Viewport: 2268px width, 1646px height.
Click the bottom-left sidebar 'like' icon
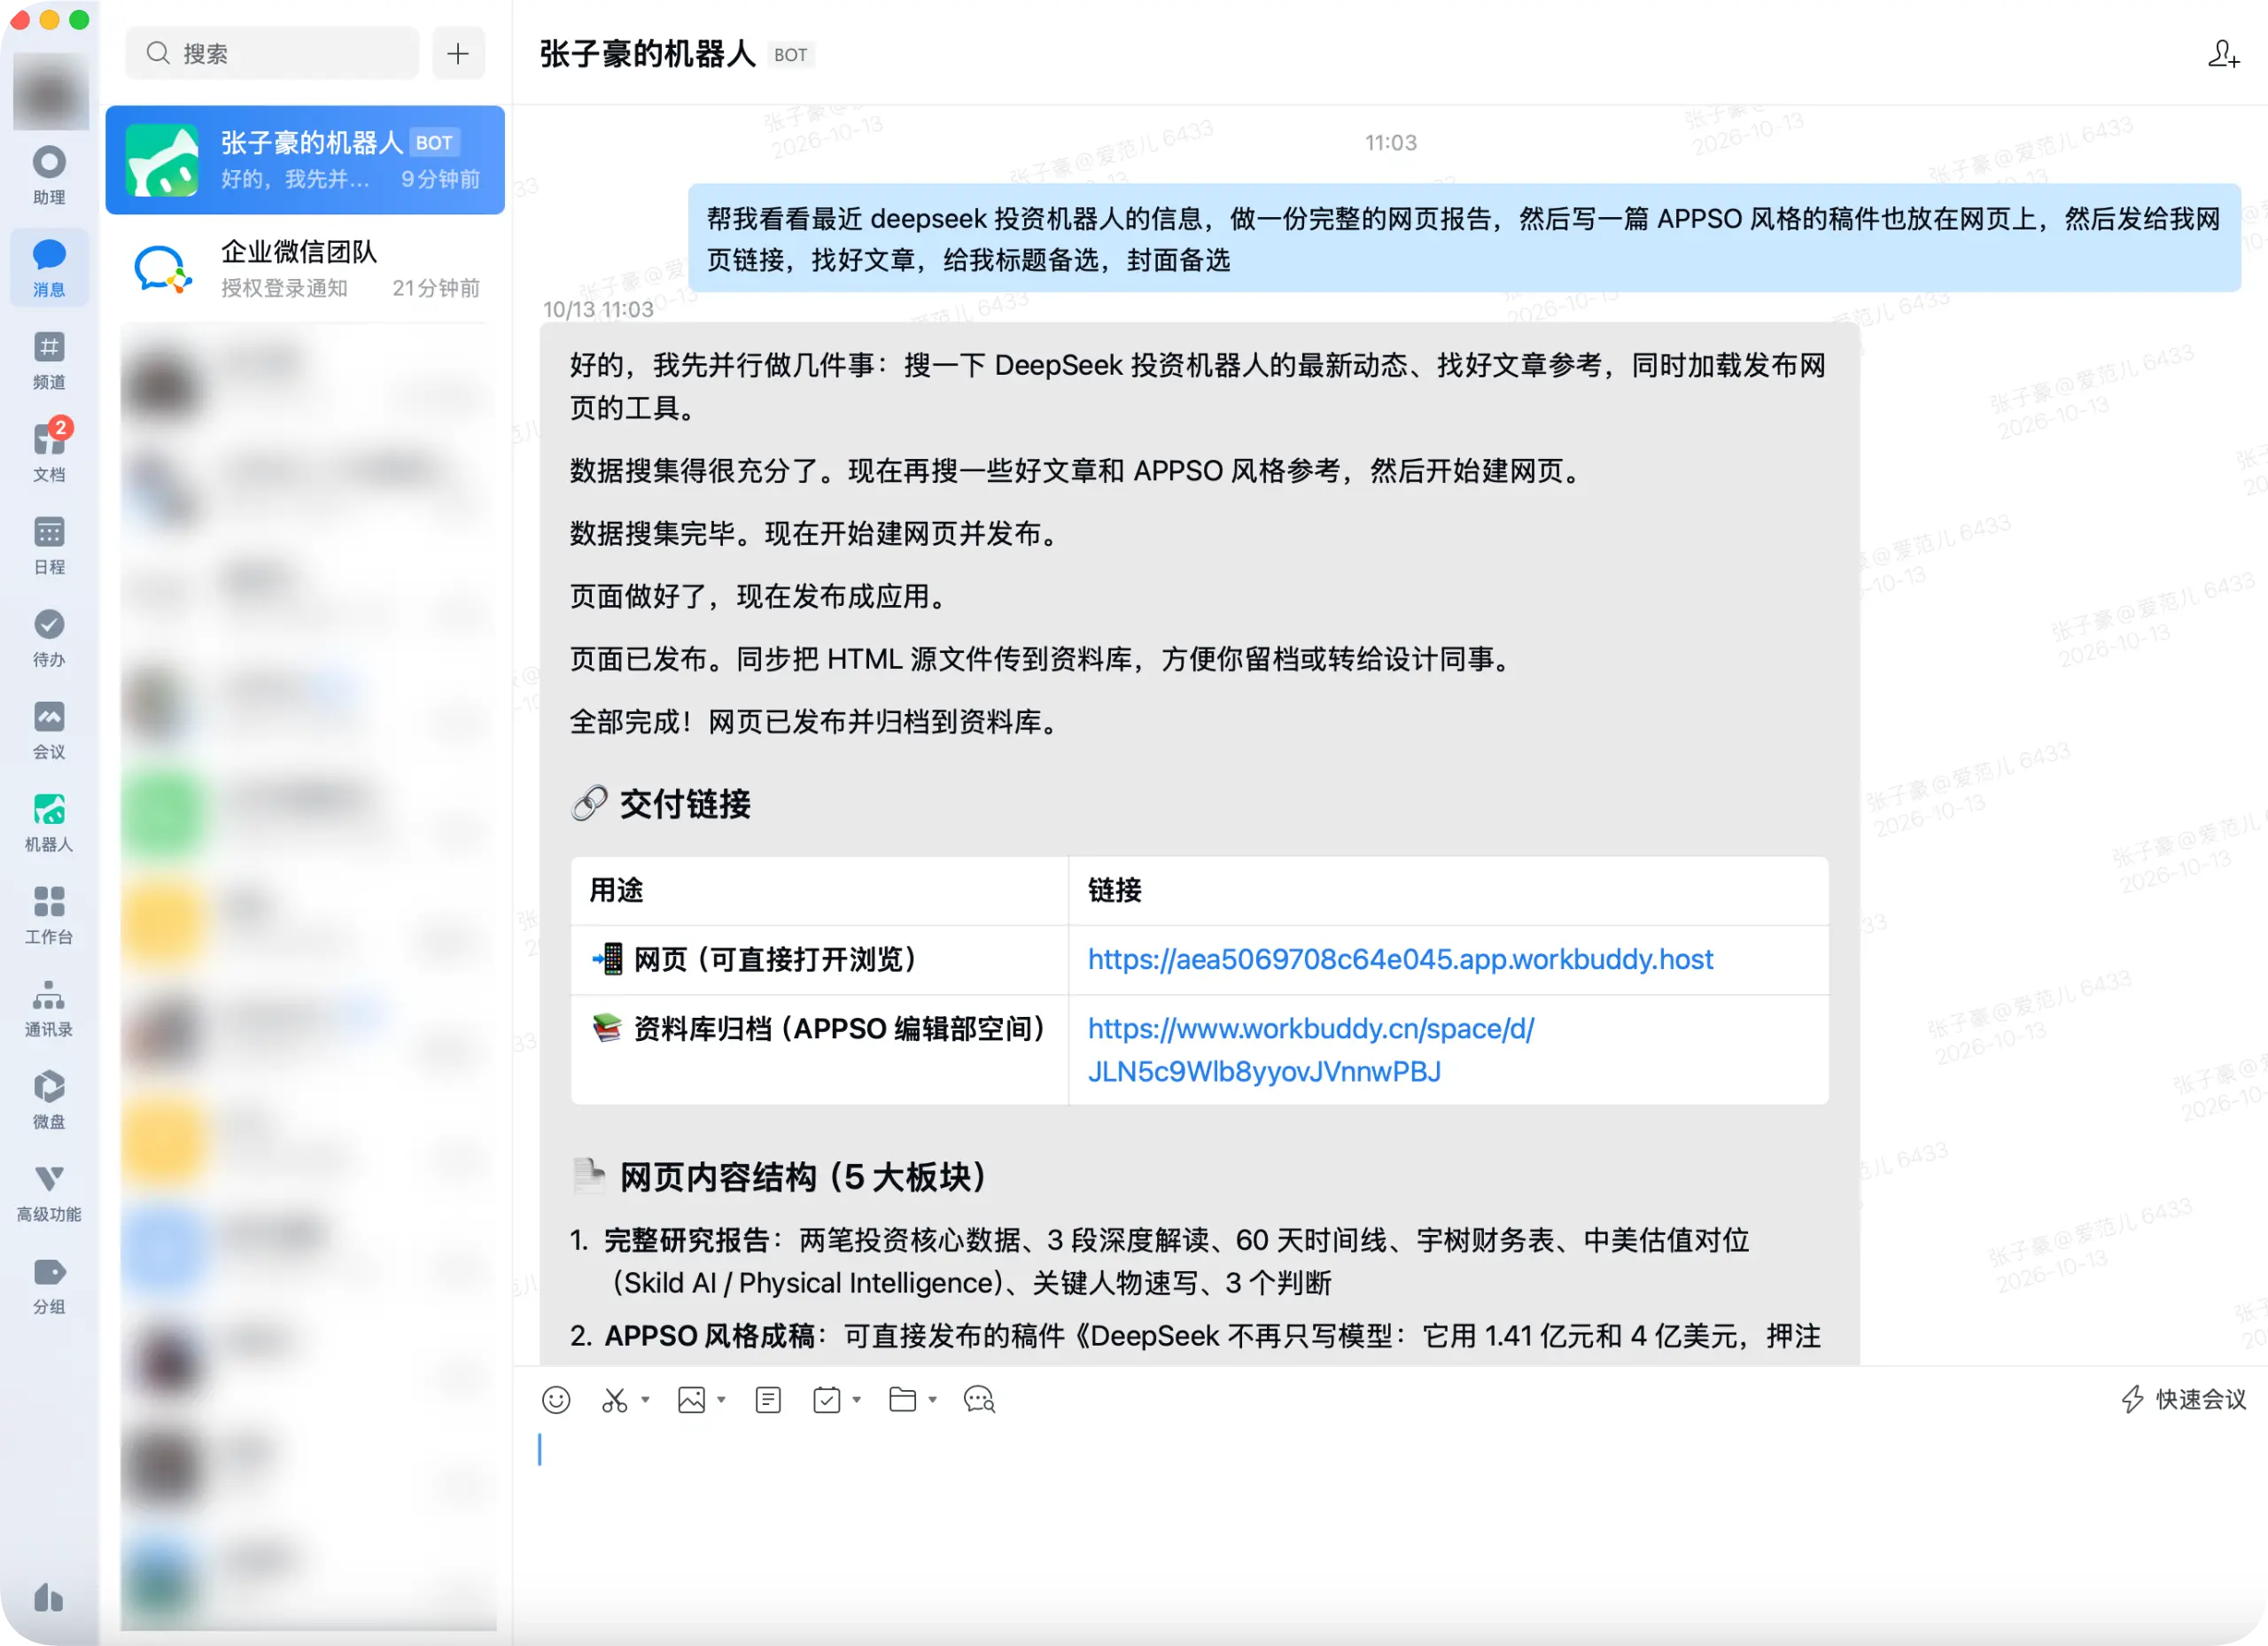49,1597
